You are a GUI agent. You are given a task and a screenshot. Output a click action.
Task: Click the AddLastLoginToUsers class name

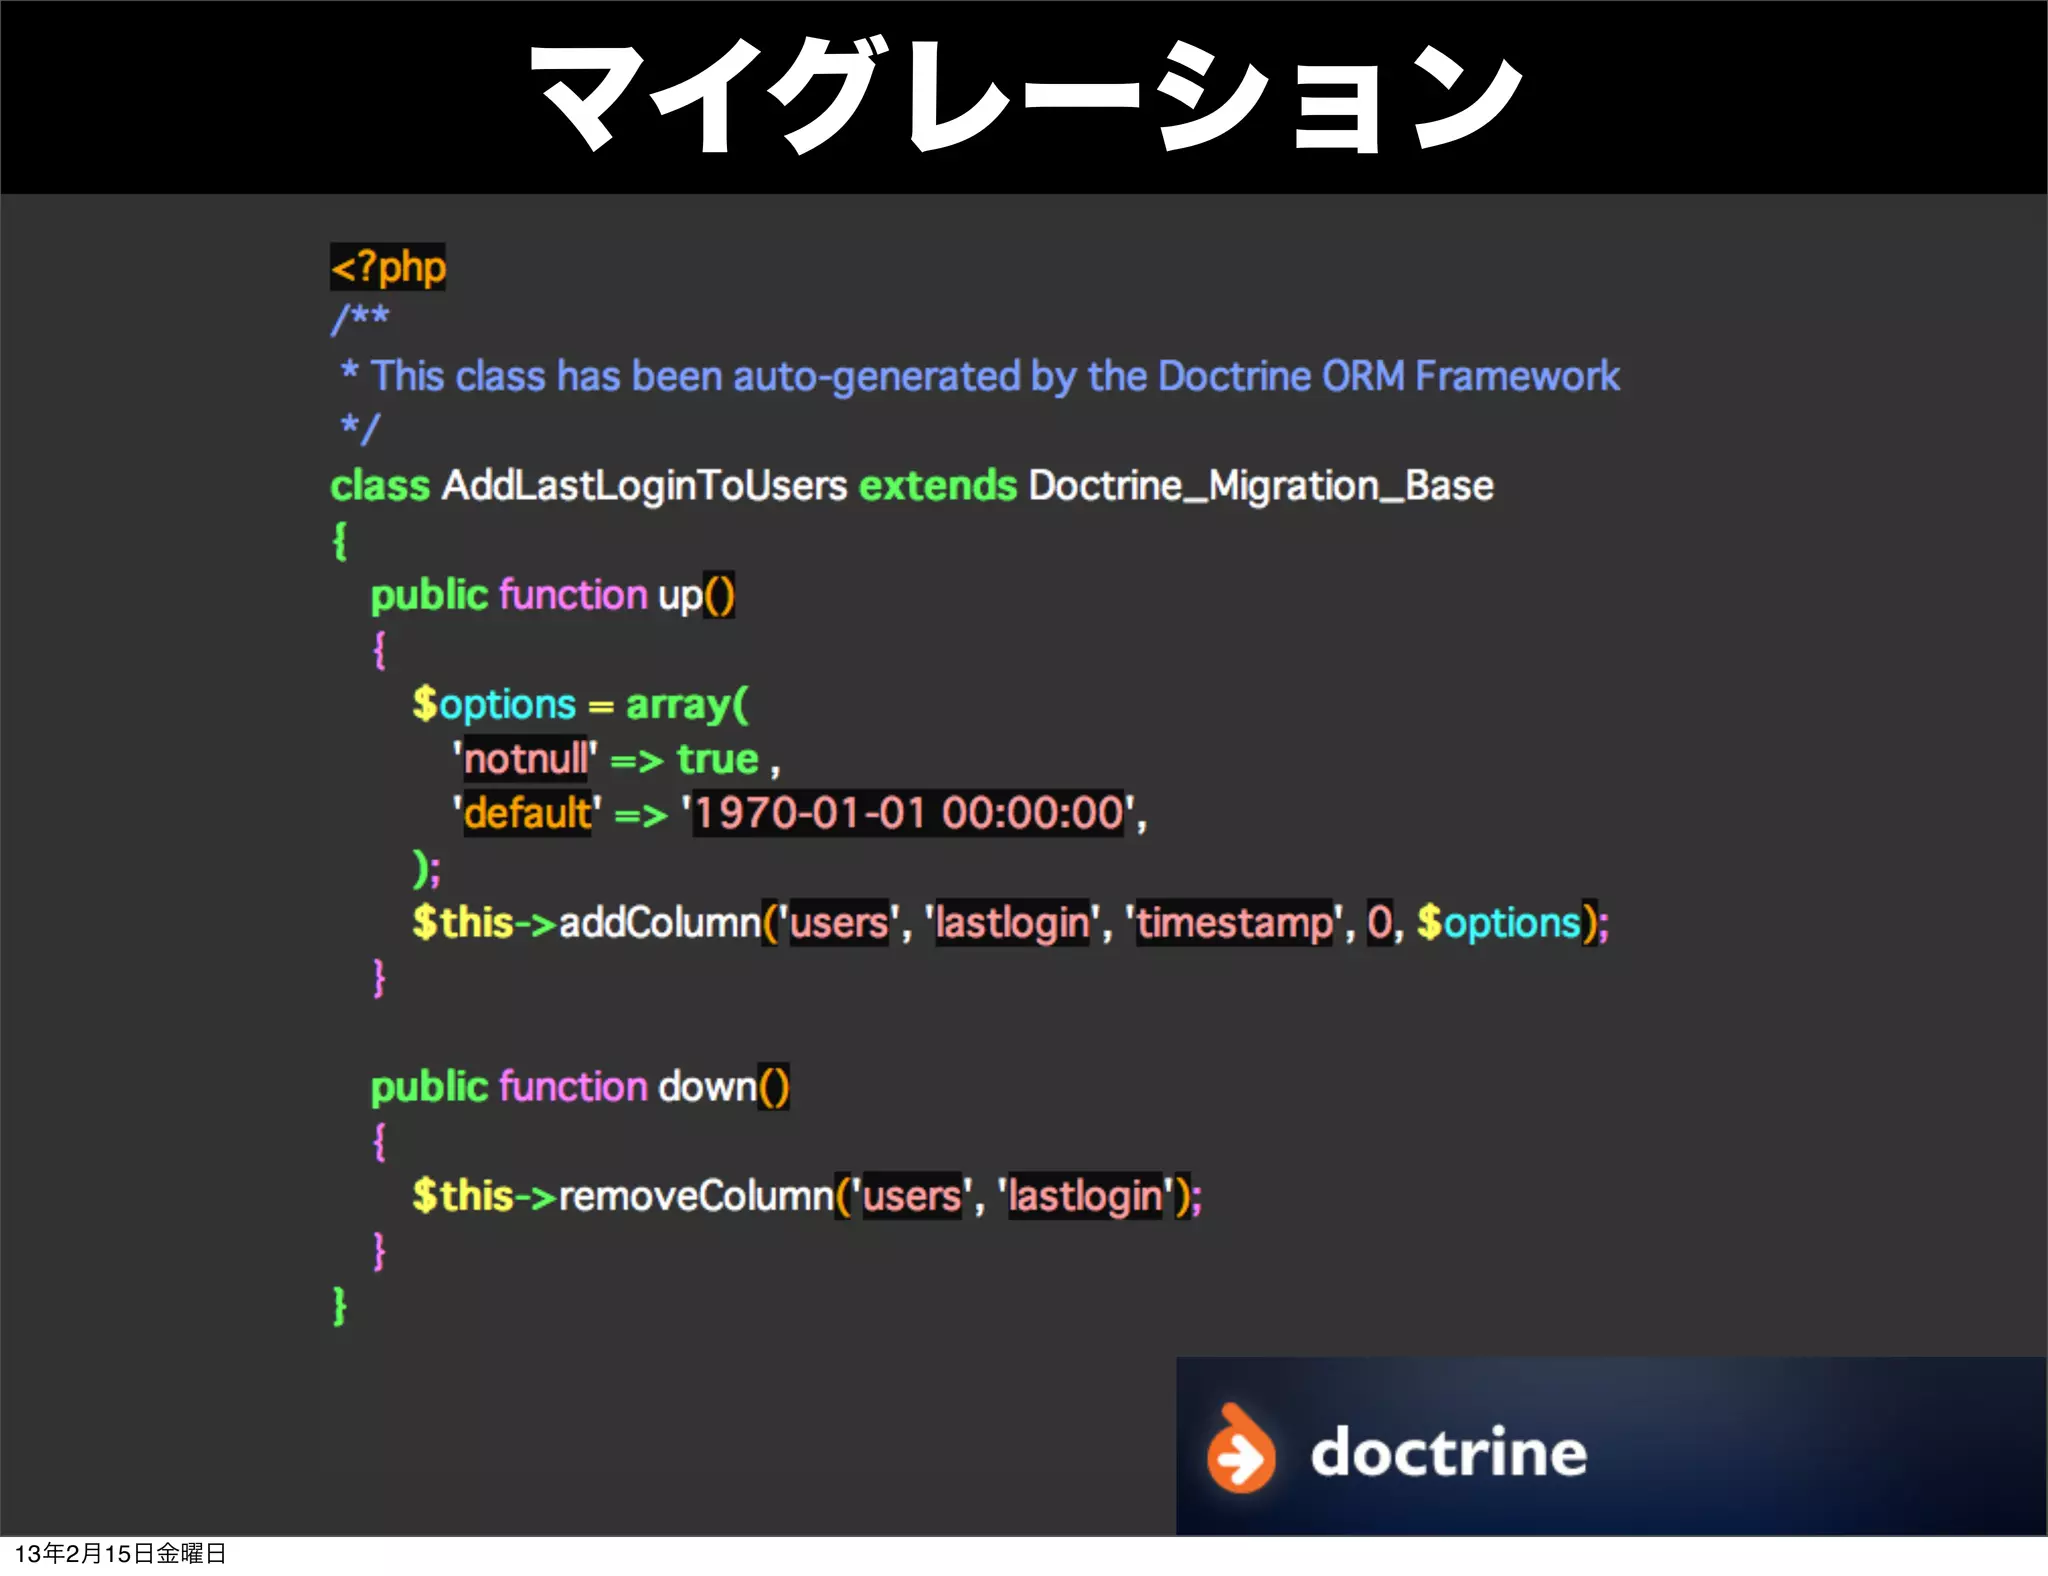coord(644,486)
